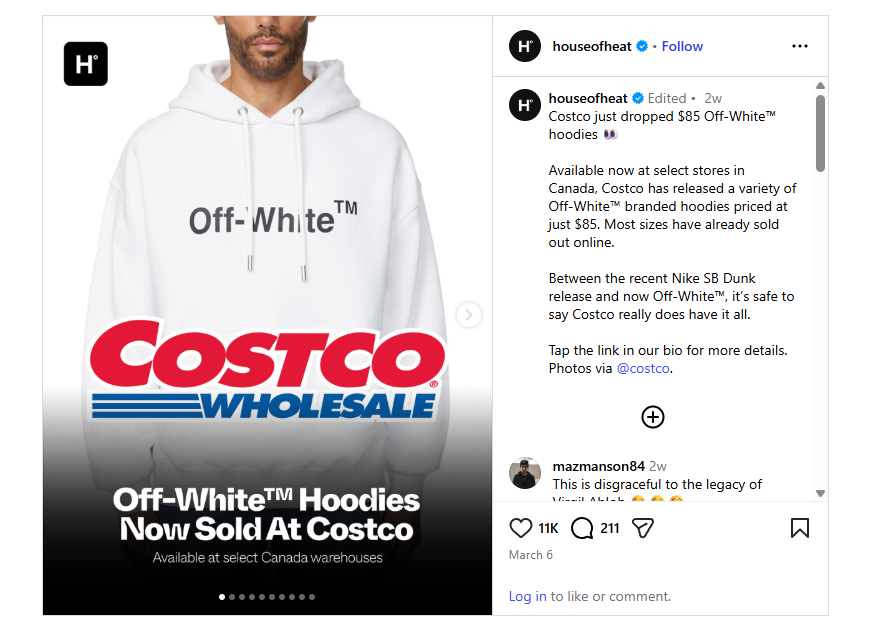Save the post with the bookmark icon
The height and width of the screenshot is (637, 870).
(x=800, y=528)
